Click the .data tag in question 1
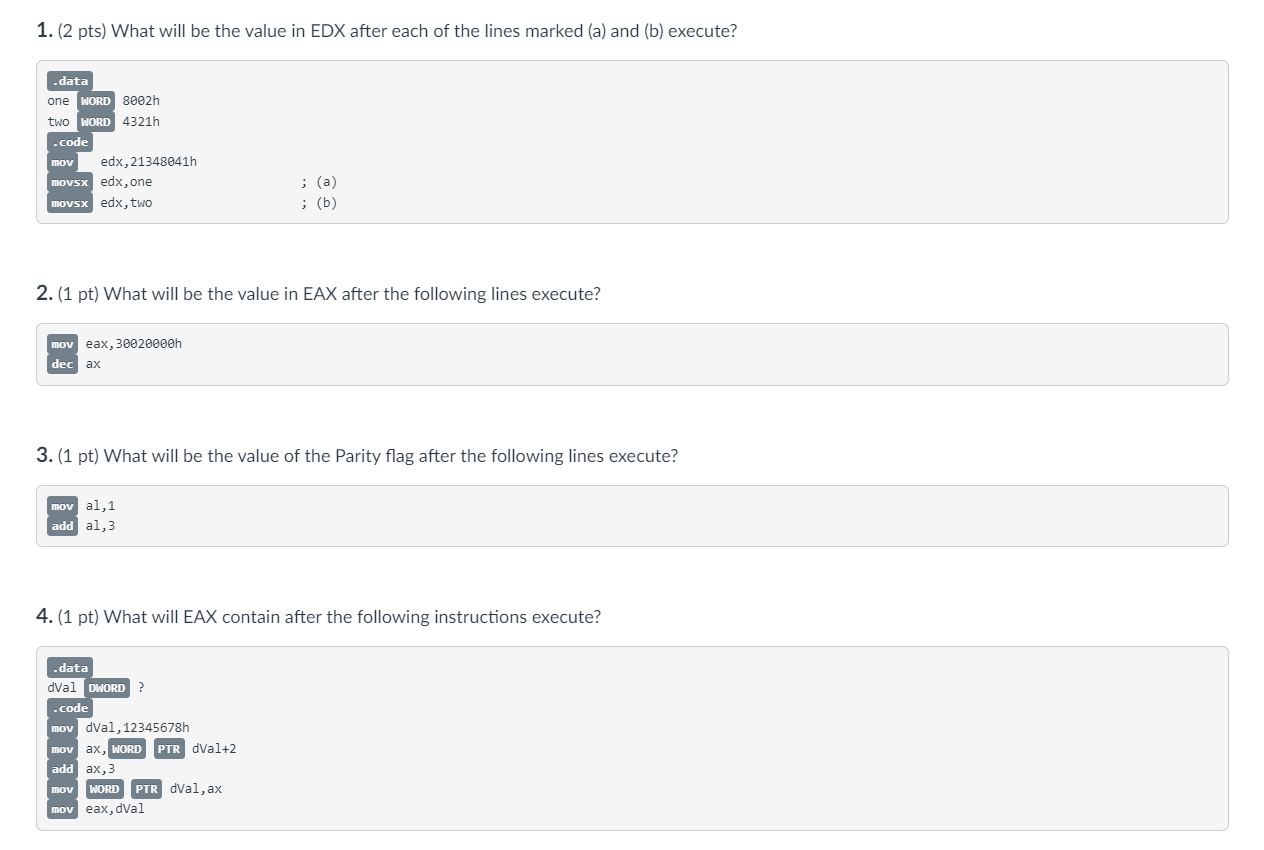This screenshot has height=850, width=1264. pyautogui.click(x=70, y=81)
